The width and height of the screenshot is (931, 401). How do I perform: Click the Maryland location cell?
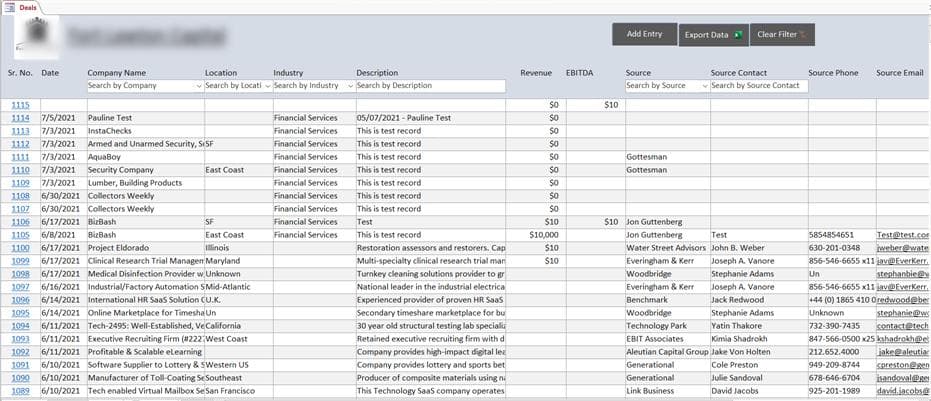(238, 261)
